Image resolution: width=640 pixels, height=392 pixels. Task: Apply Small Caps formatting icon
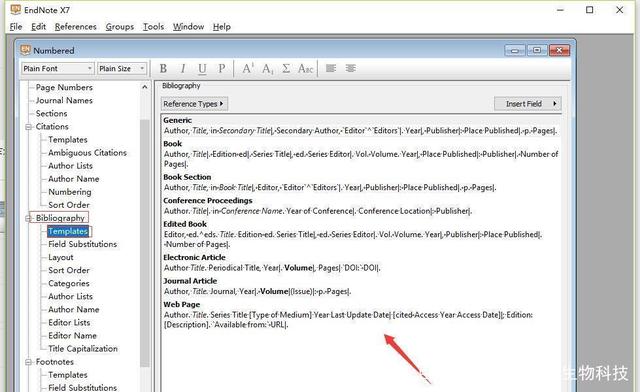[x=305, y=69]
